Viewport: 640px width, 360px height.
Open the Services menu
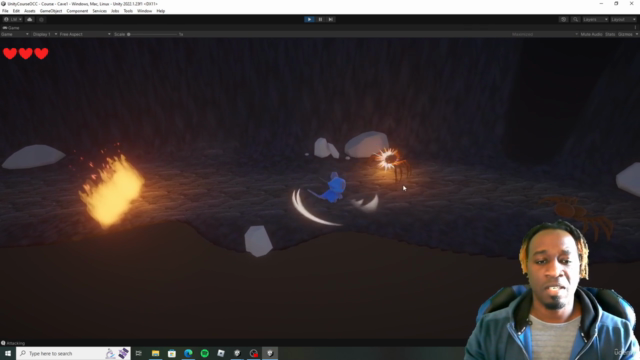click(x=99, y=11)
